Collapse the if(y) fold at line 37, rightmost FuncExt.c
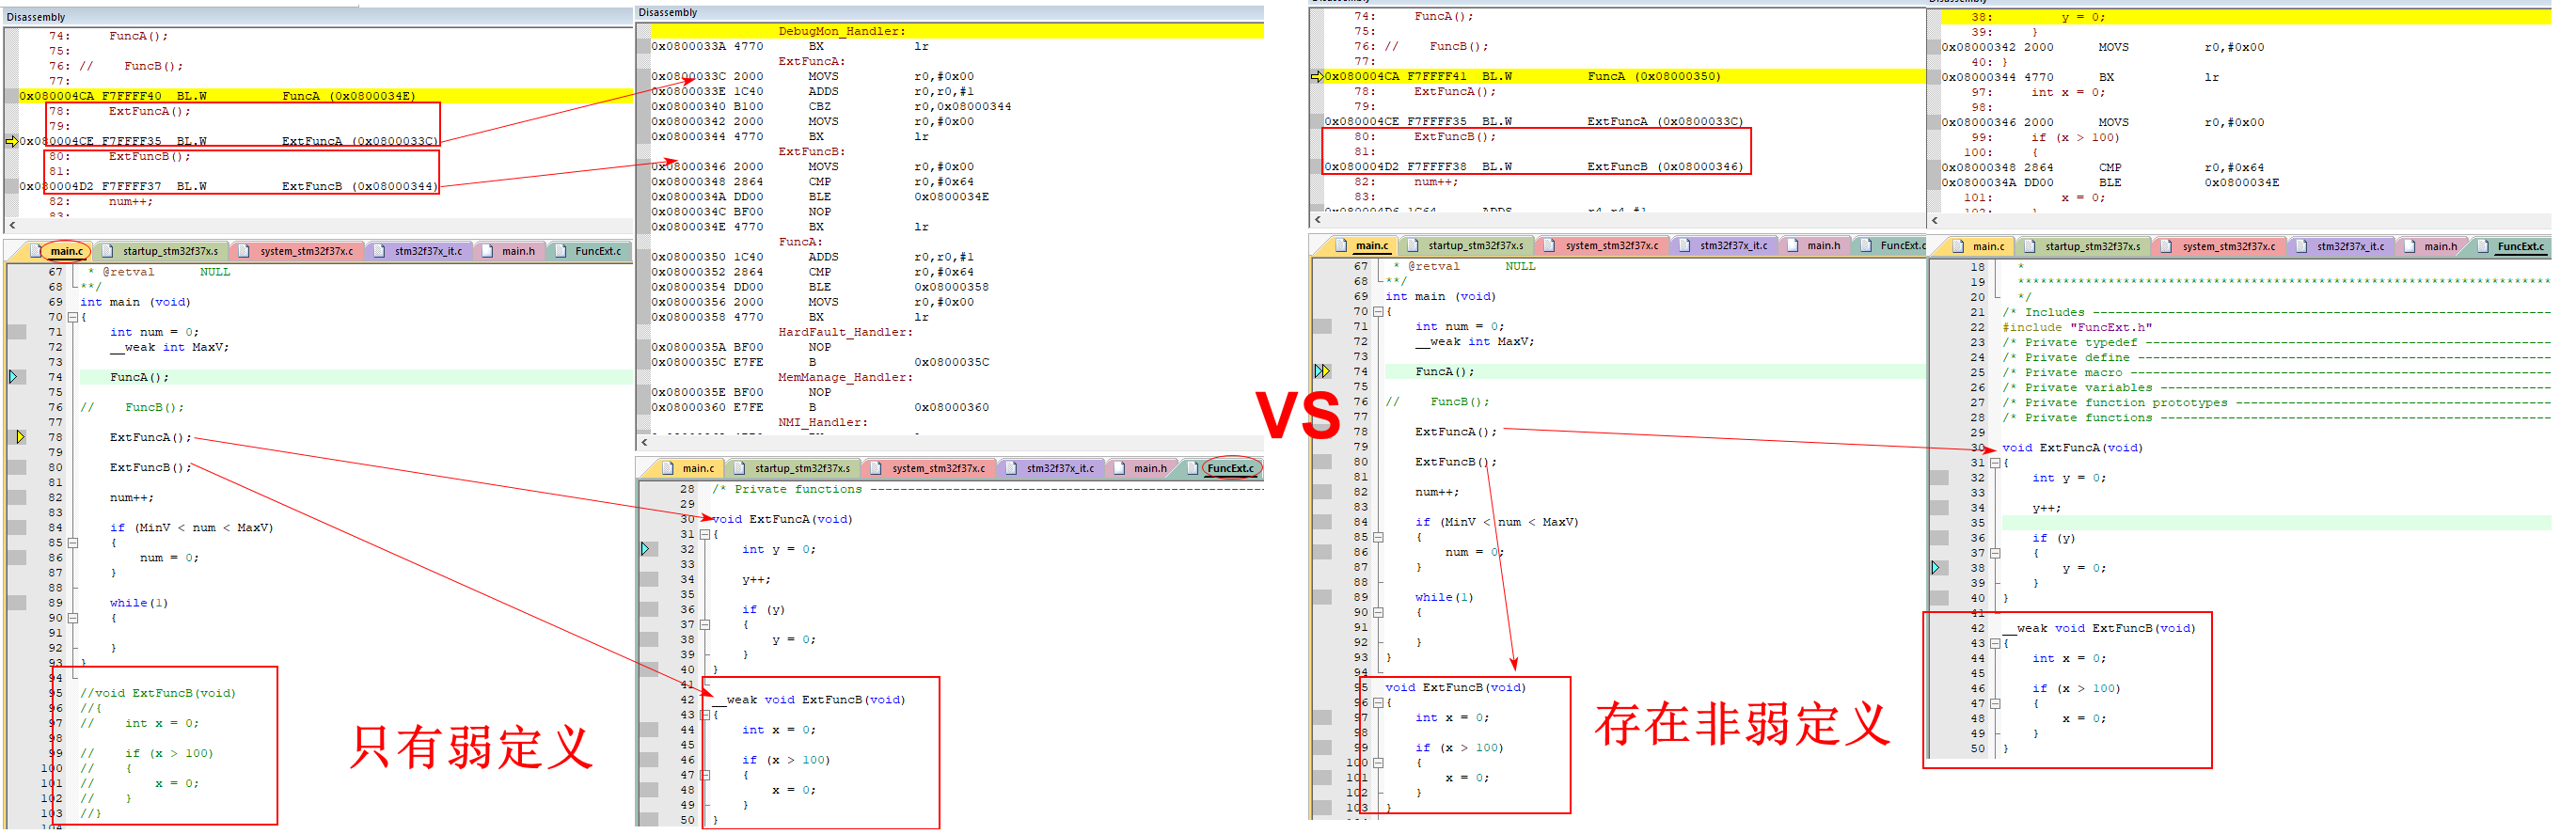2576x834 pixels. click(x=1994, y=553)
